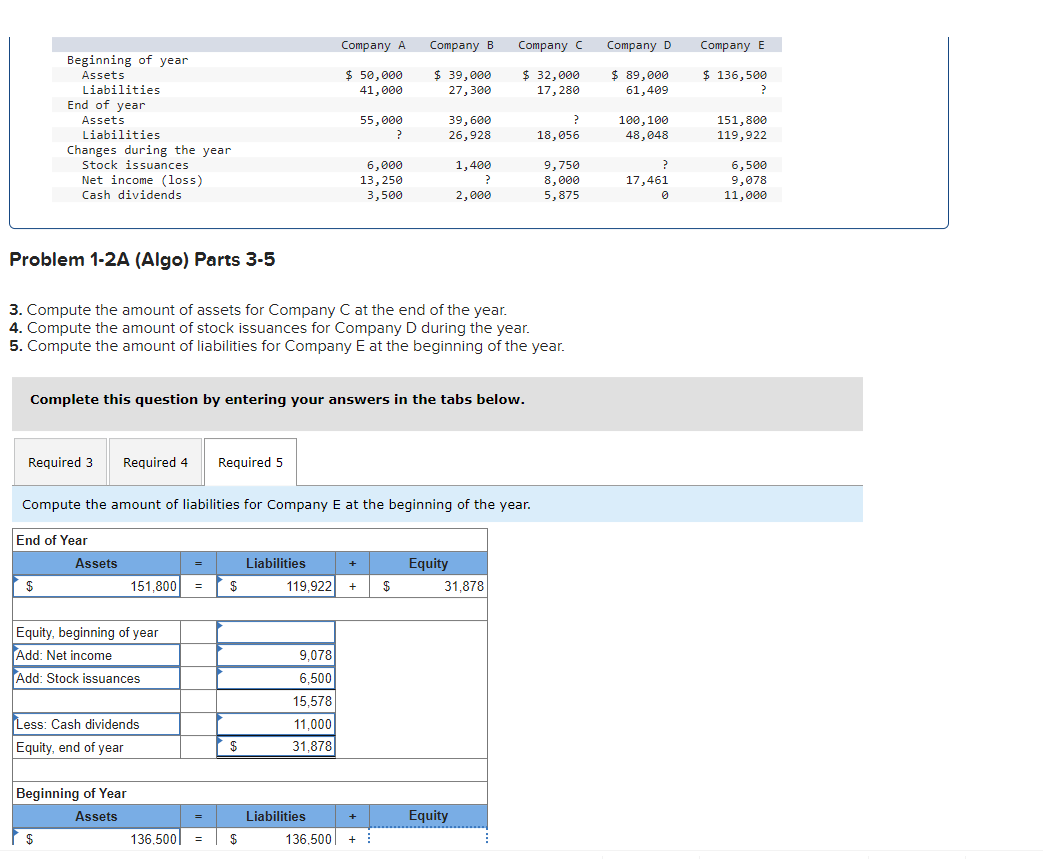This screenshot has height=859, width=1043.
Task: Click the empty Equity, beginning of year input cell
Action: [x=276, y=631]
